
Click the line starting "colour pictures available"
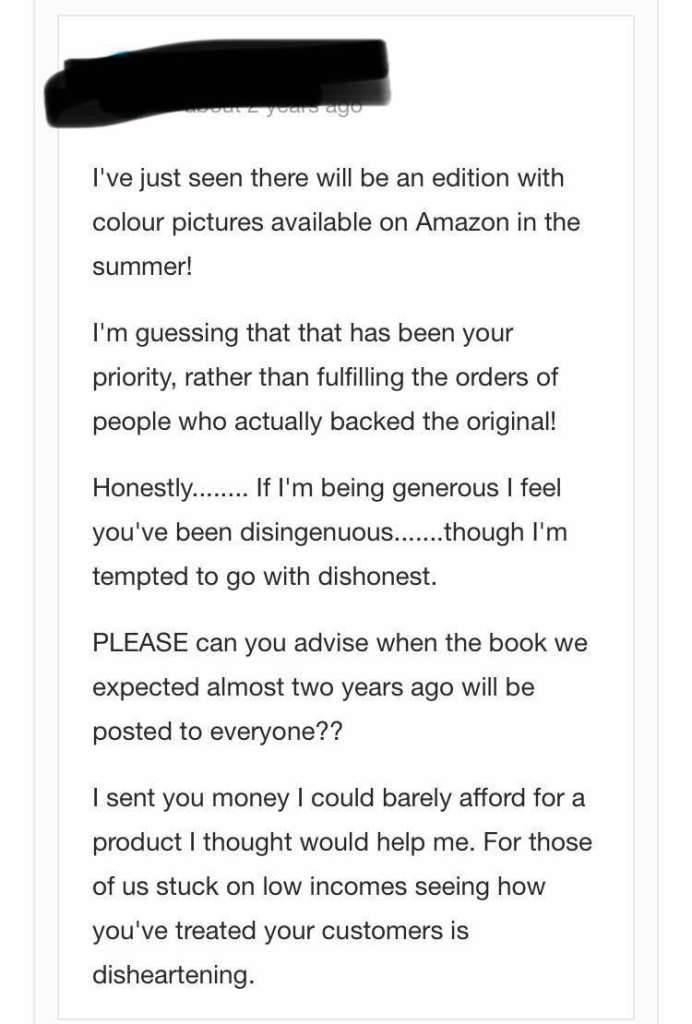point(335,223)
